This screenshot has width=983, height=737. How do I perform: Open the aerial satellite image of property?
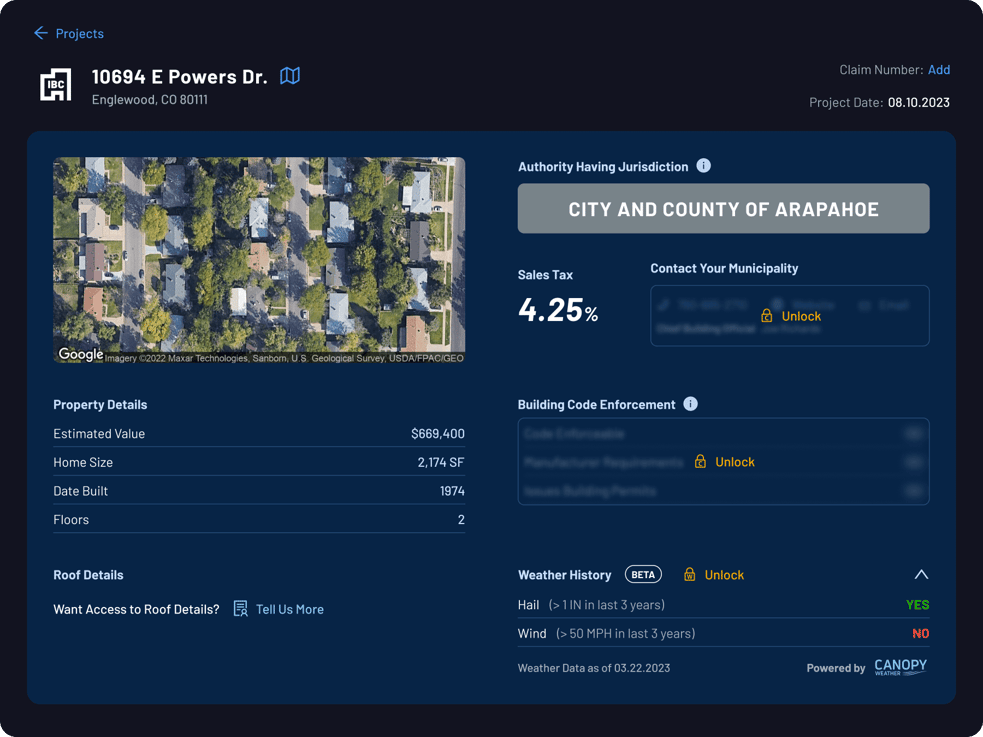(x=259, y=259)
